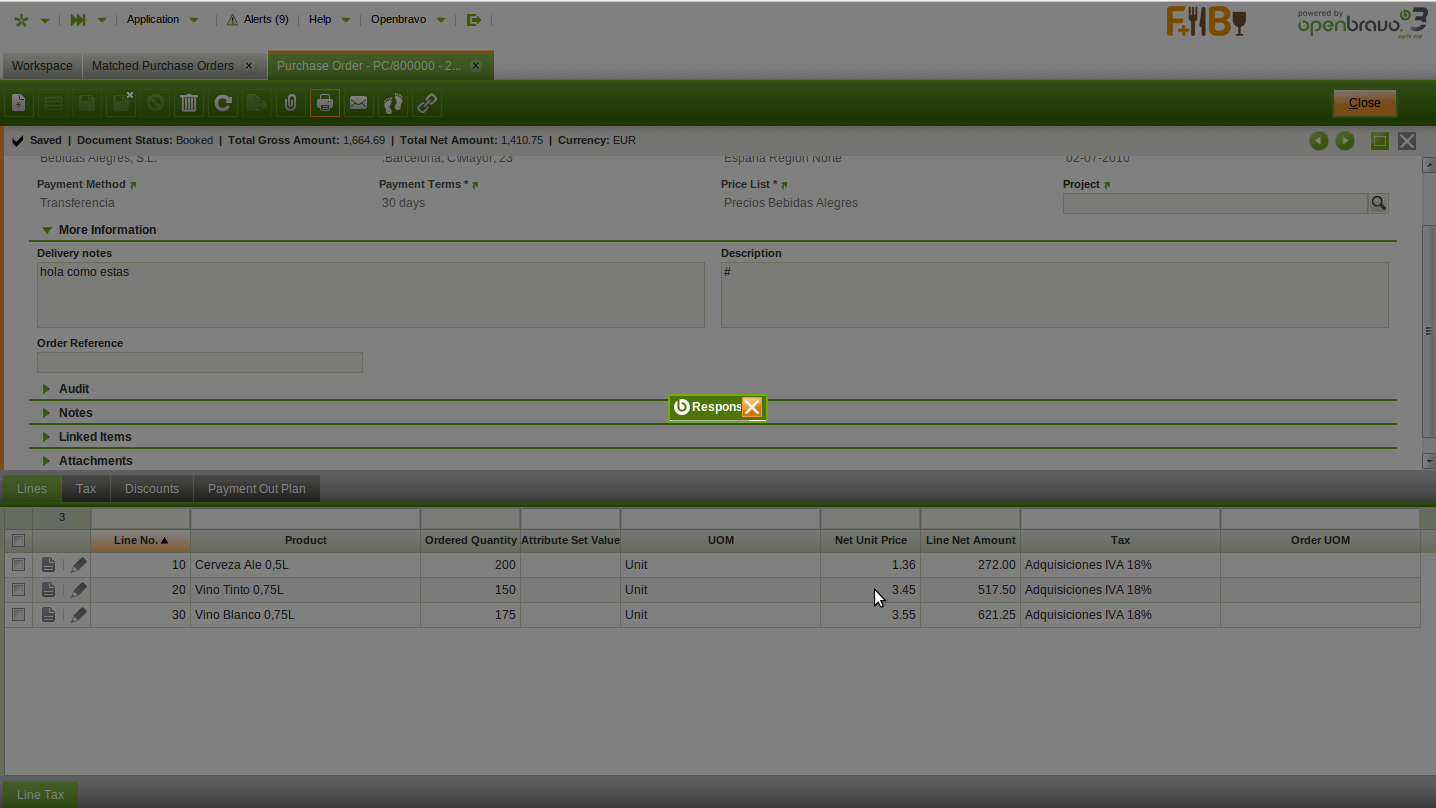The width and height of the screenshot is (1436, 808).
Task: Sort the grid by Line No. column header
Action: click(x=140, y=540)
